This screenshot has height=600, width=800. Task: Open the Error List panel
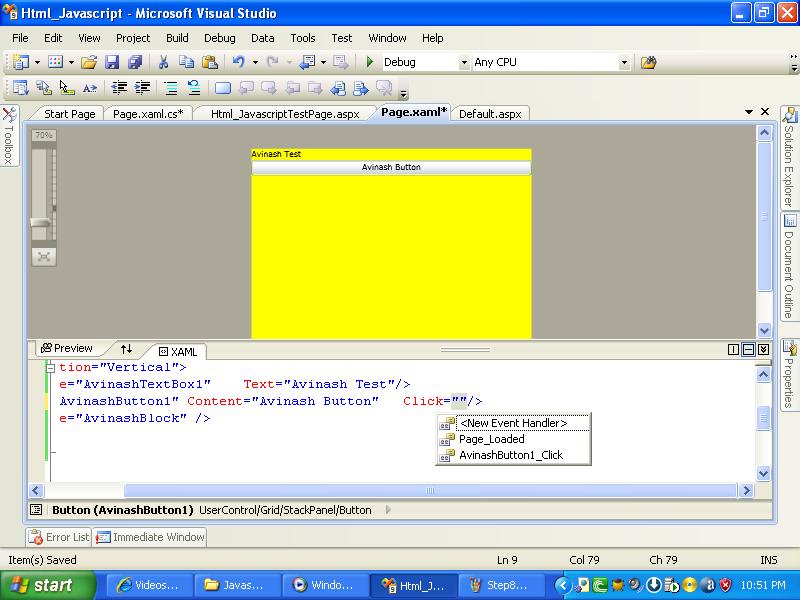tap(59, 537)
